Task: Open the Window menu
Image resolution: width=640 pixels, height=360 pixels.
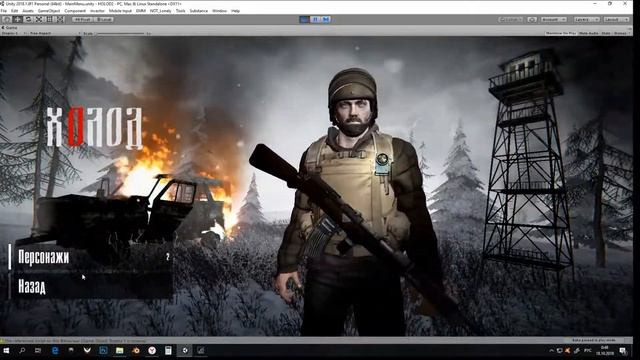Action: point(219,11)
